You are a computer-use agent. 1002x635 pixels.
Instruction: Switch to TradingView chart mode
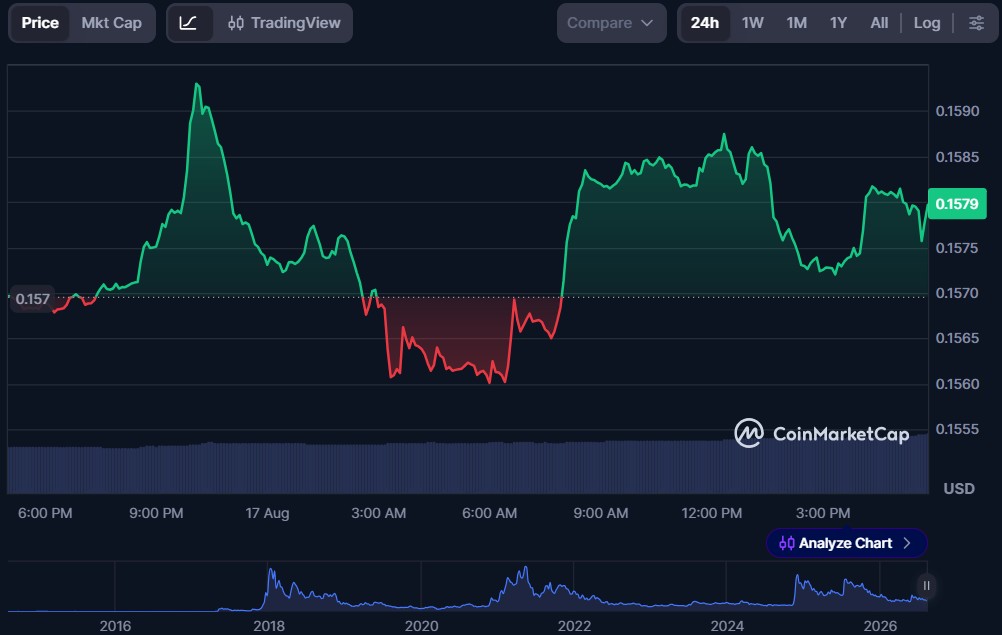(284, 23)
